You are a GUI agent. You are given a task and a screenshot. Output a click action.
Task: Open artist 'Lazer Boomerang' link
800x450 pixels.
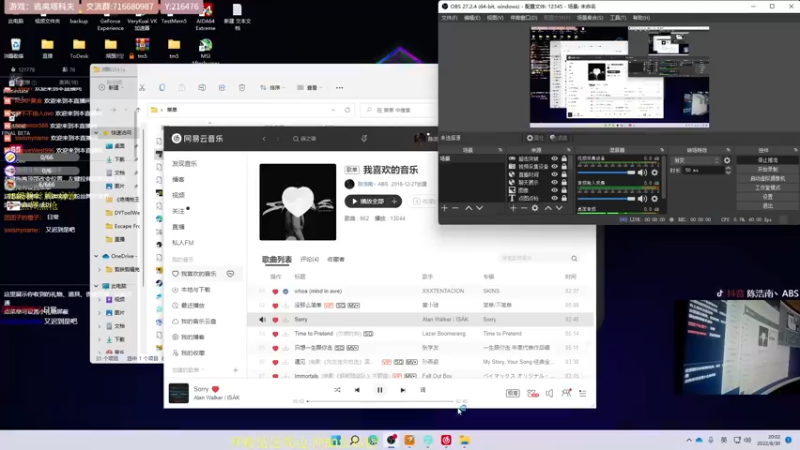(x=444, y=334)
